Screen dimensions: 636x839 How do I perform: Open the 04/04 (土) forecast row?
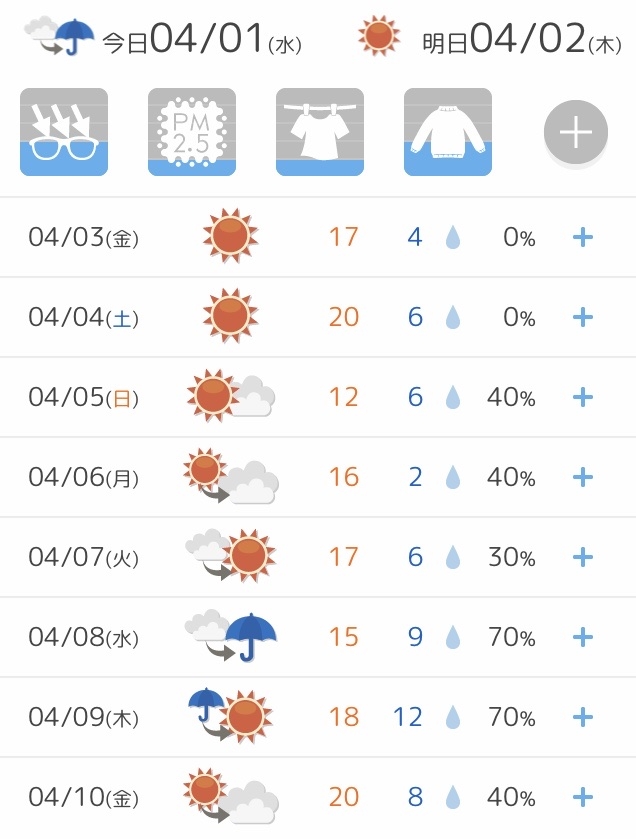[x=318, y=317]
